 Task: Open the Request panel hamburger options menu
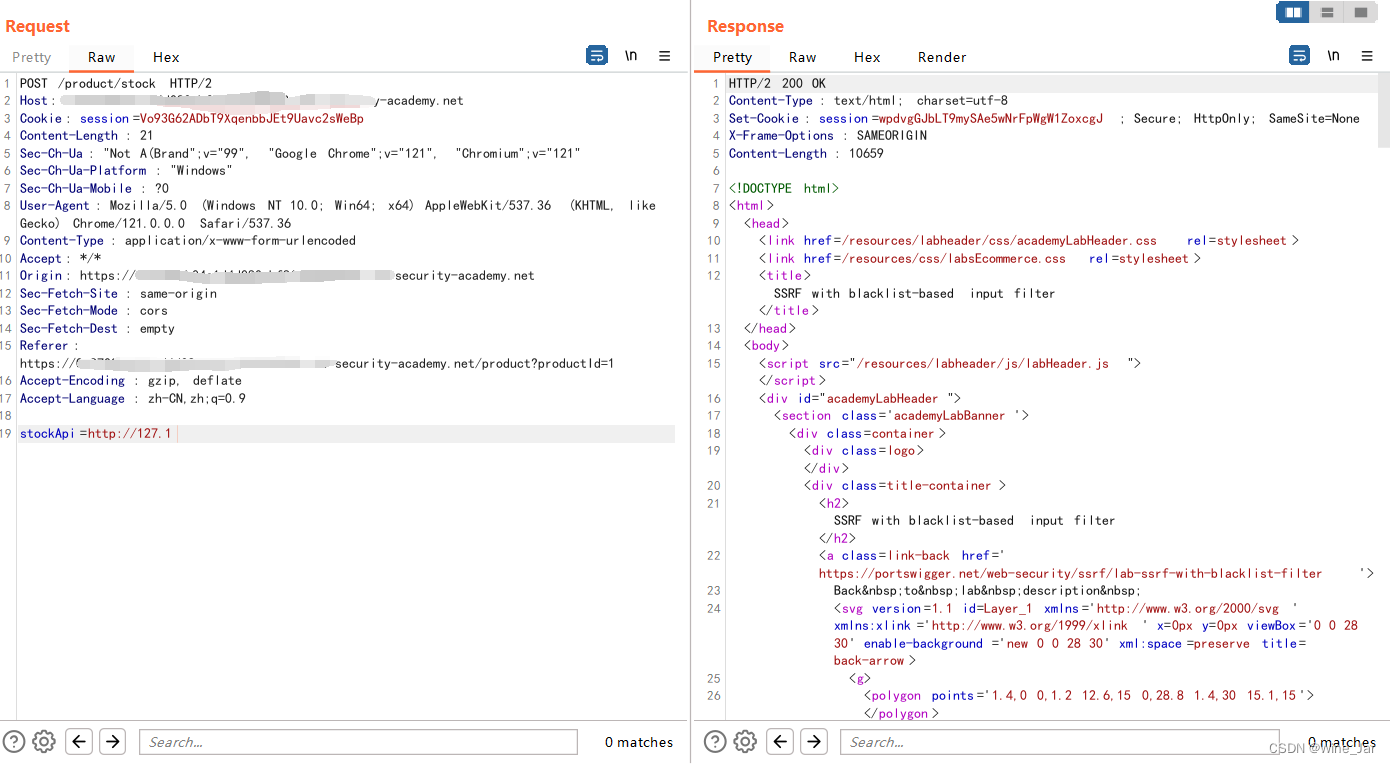(665, 56)
